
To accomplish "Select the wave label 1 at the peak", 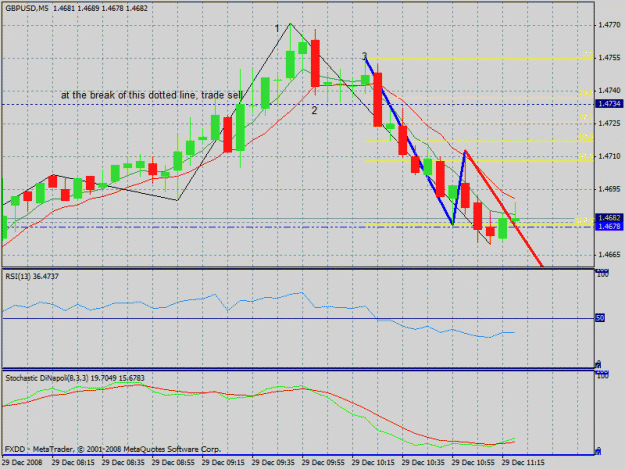I will pos(277,29).
